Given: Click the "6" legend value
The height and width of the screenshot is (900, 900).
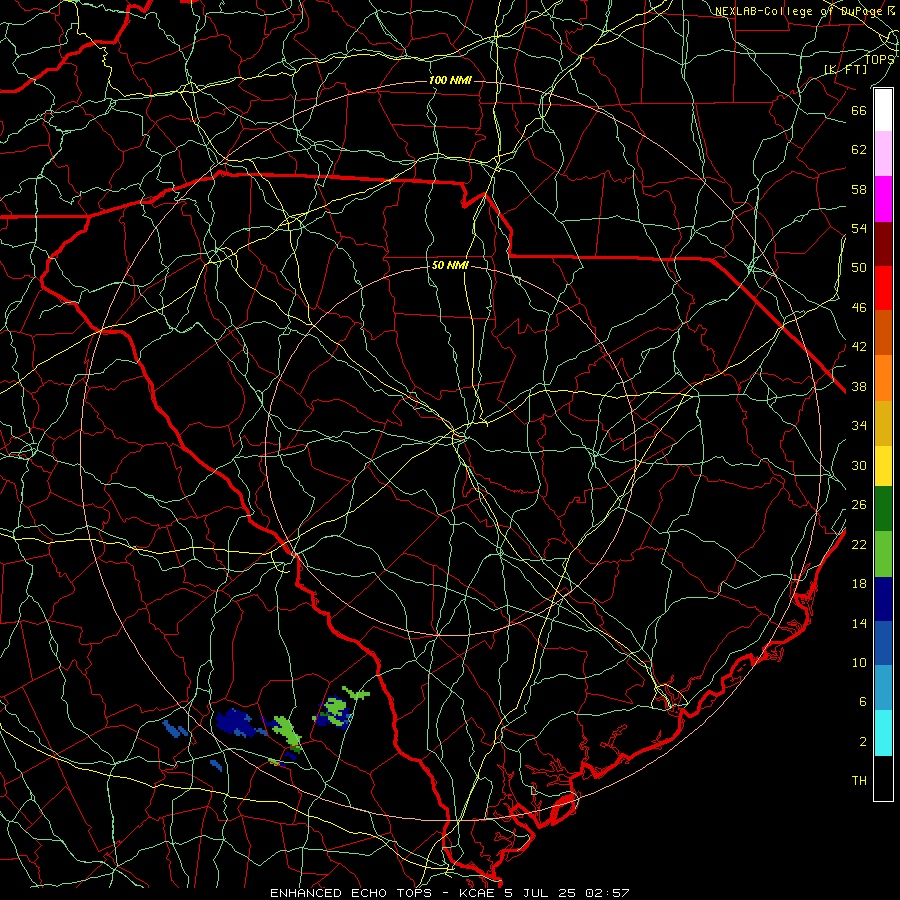Looking at the screenshot, I should 863,702.
